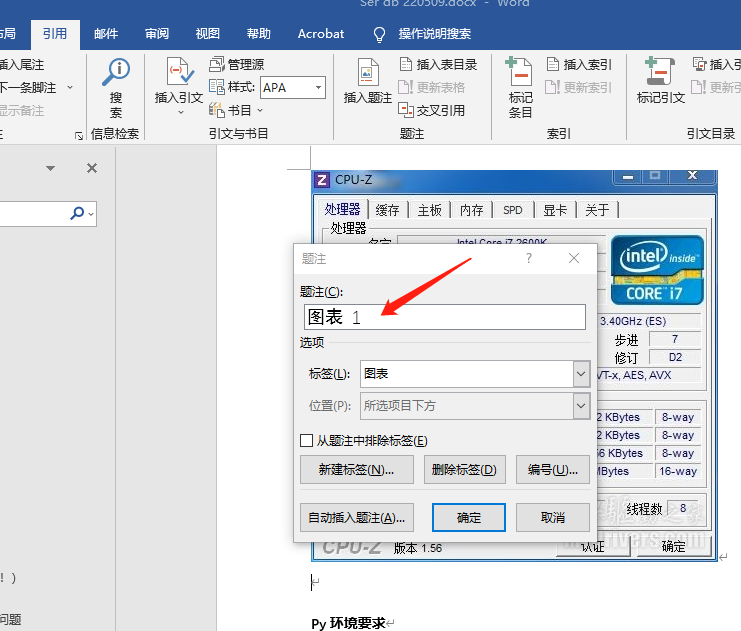
Task: Click the SPD tab in CPU-Z image
Action: (513, 210)
